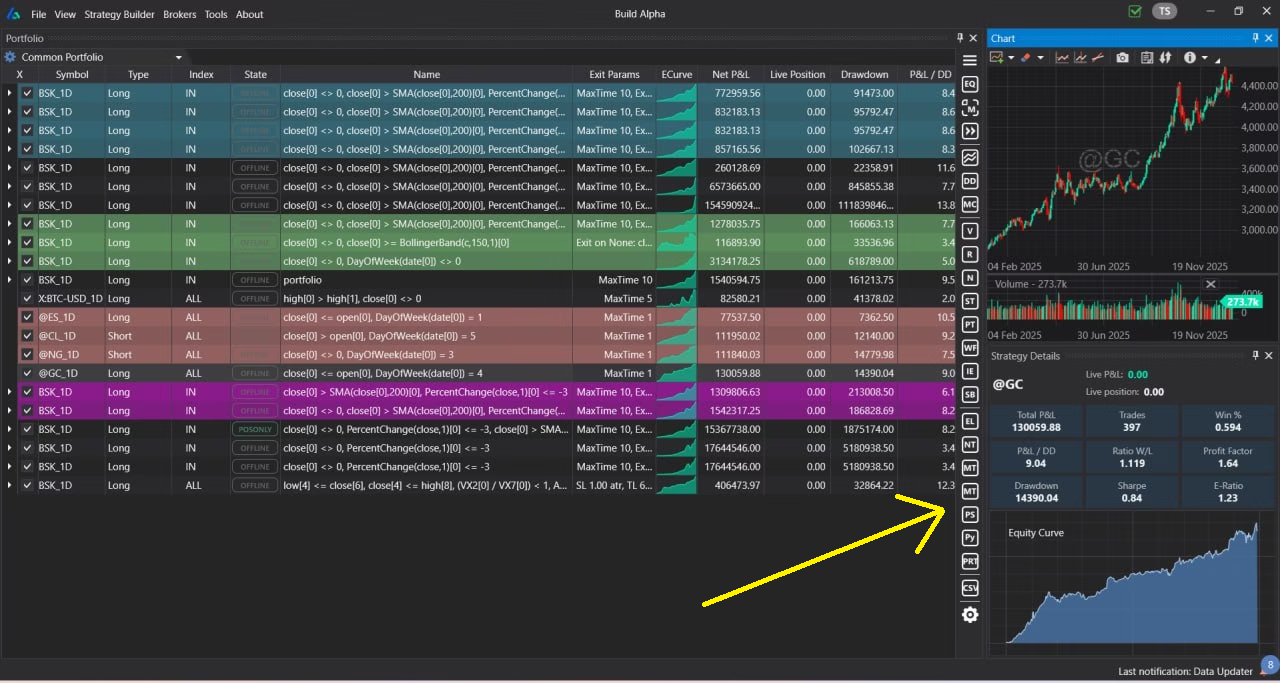Expand the portfolio-named BSK_1D row
The image size is (1280, 683).
tap(10, 280)
